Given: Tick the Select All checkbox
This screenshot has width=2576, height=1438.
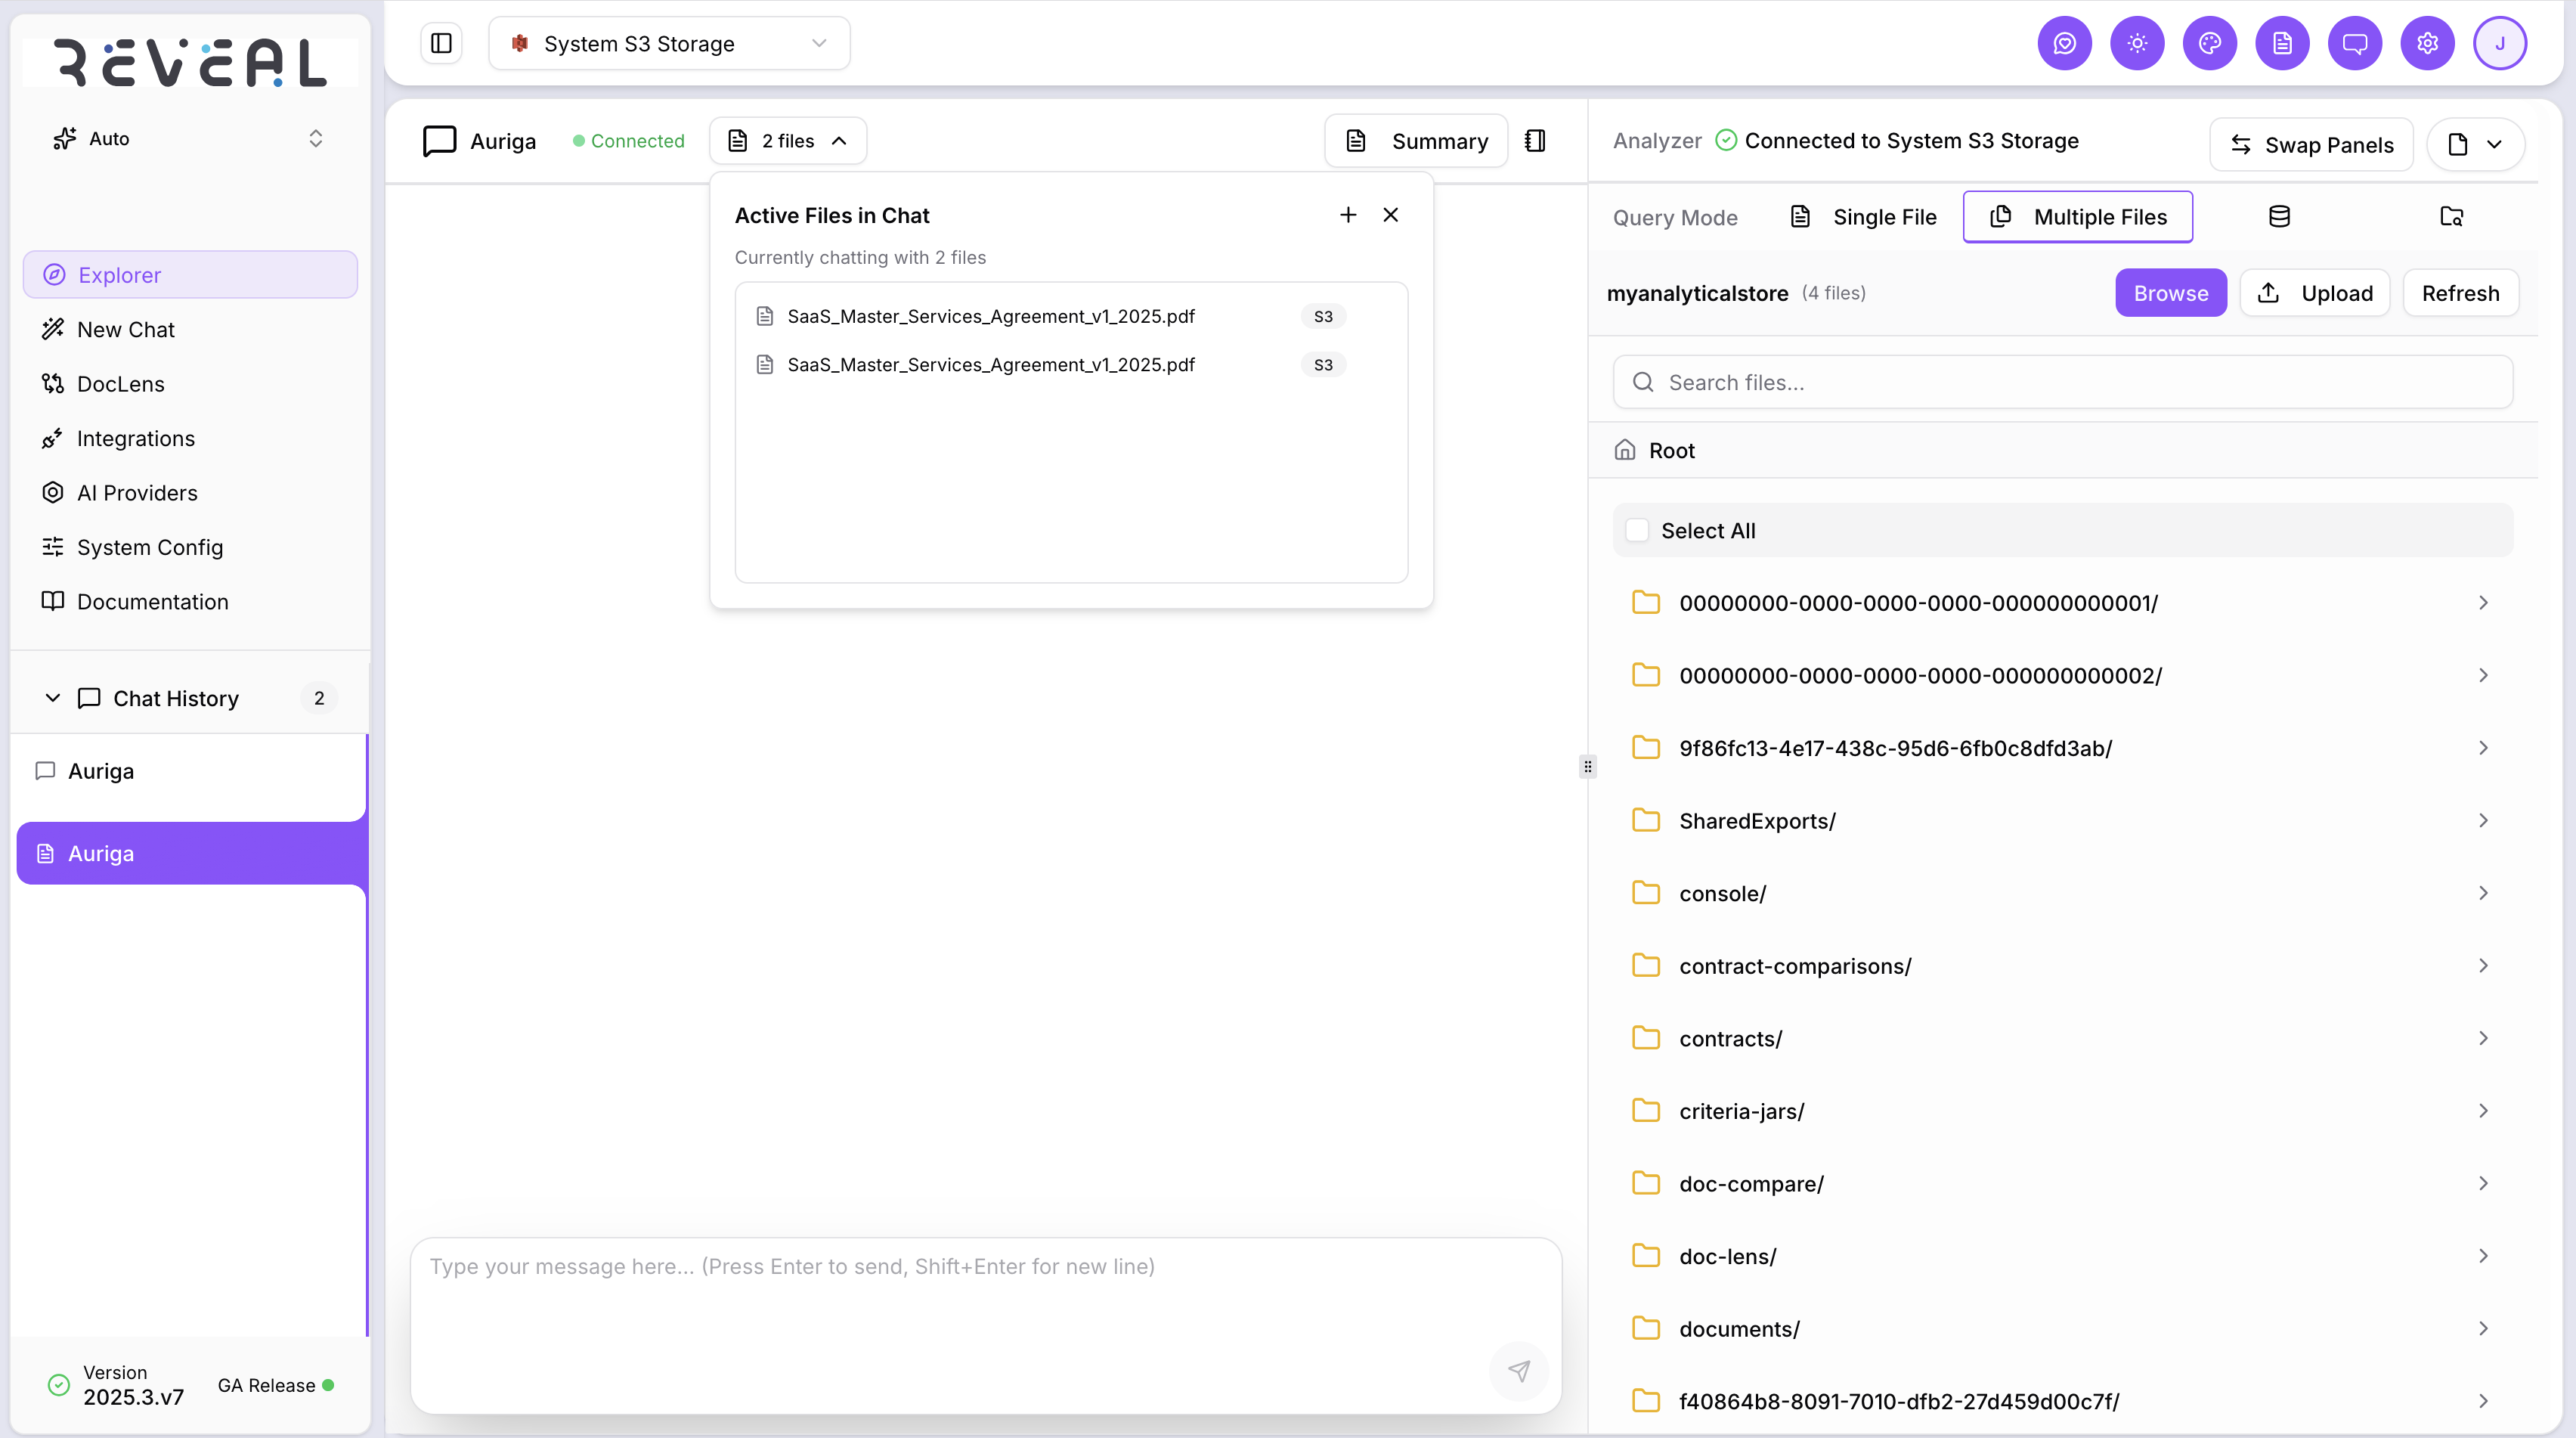Looking at the screenshot, I should (x=1637, y=530).
